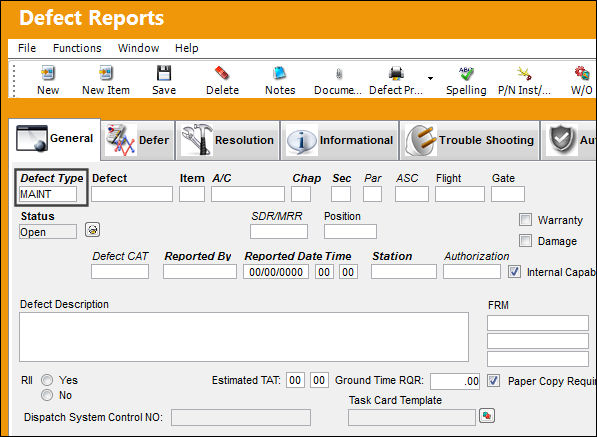Click the second FRM field
This screenshot has width=597, height=437.
tap(538, 341)
